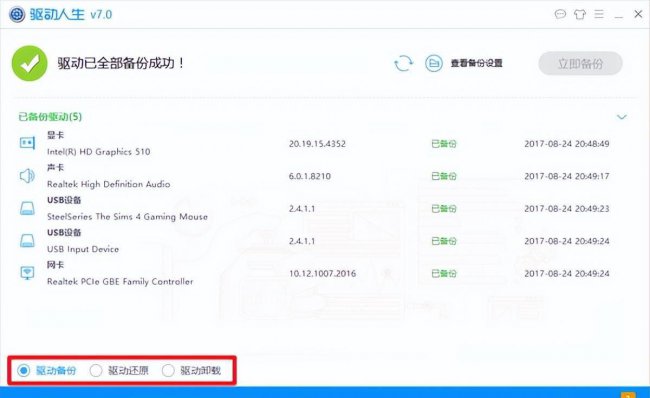Click version 20.19.15.4352
Viewport: 650px width, 398px height.
tap(317, 144)
